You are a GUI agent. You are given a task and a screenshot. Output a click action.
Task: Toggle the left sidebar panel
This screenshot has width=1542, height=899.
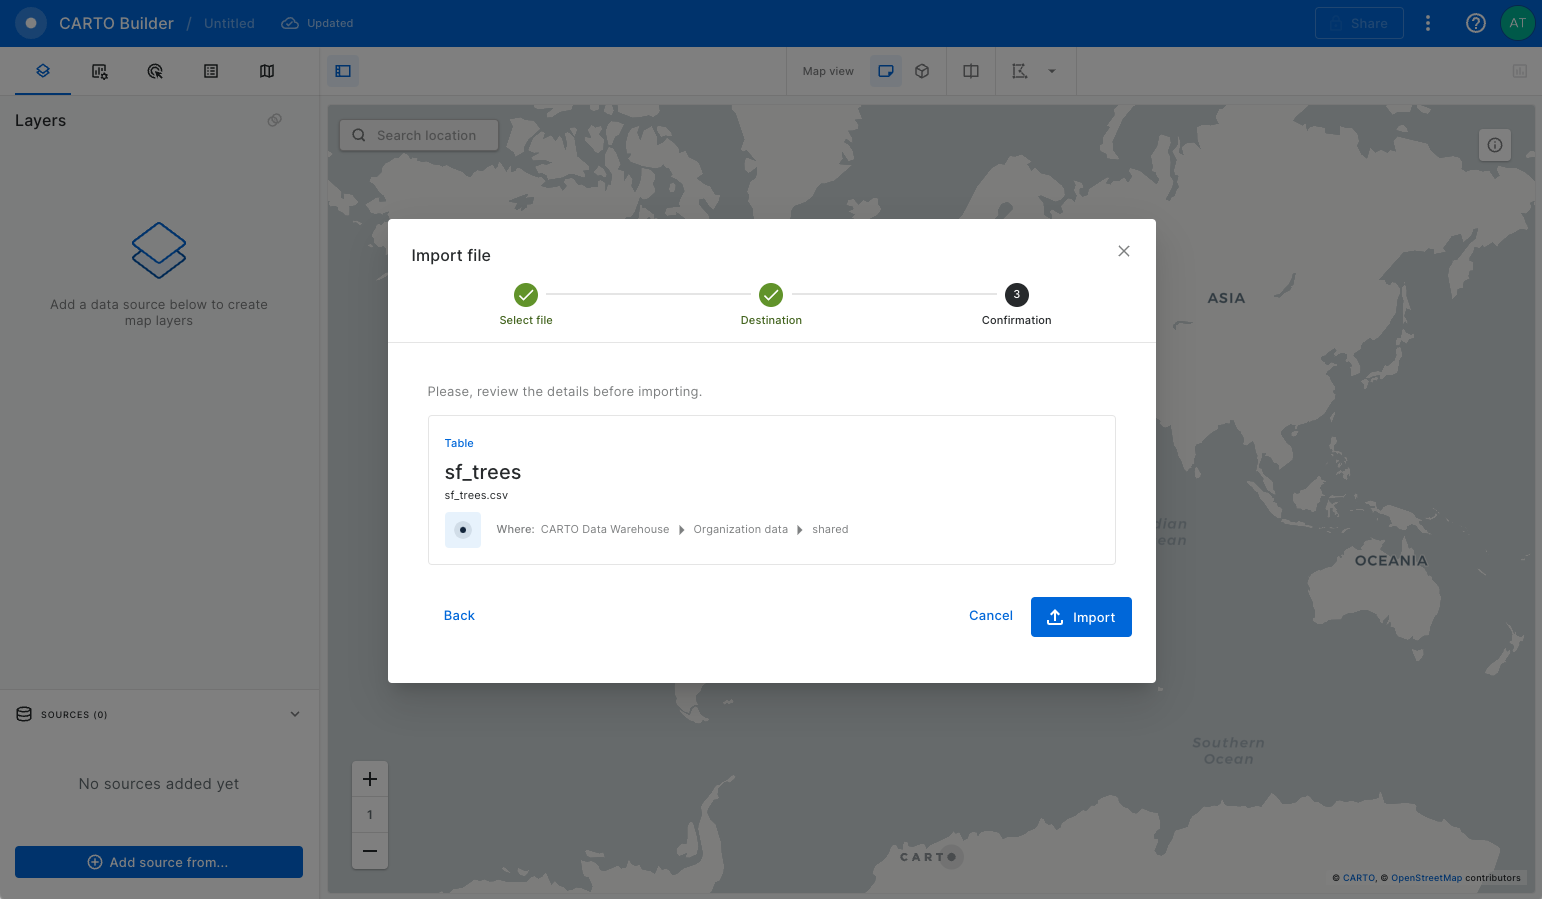click(x=343, y=71)
